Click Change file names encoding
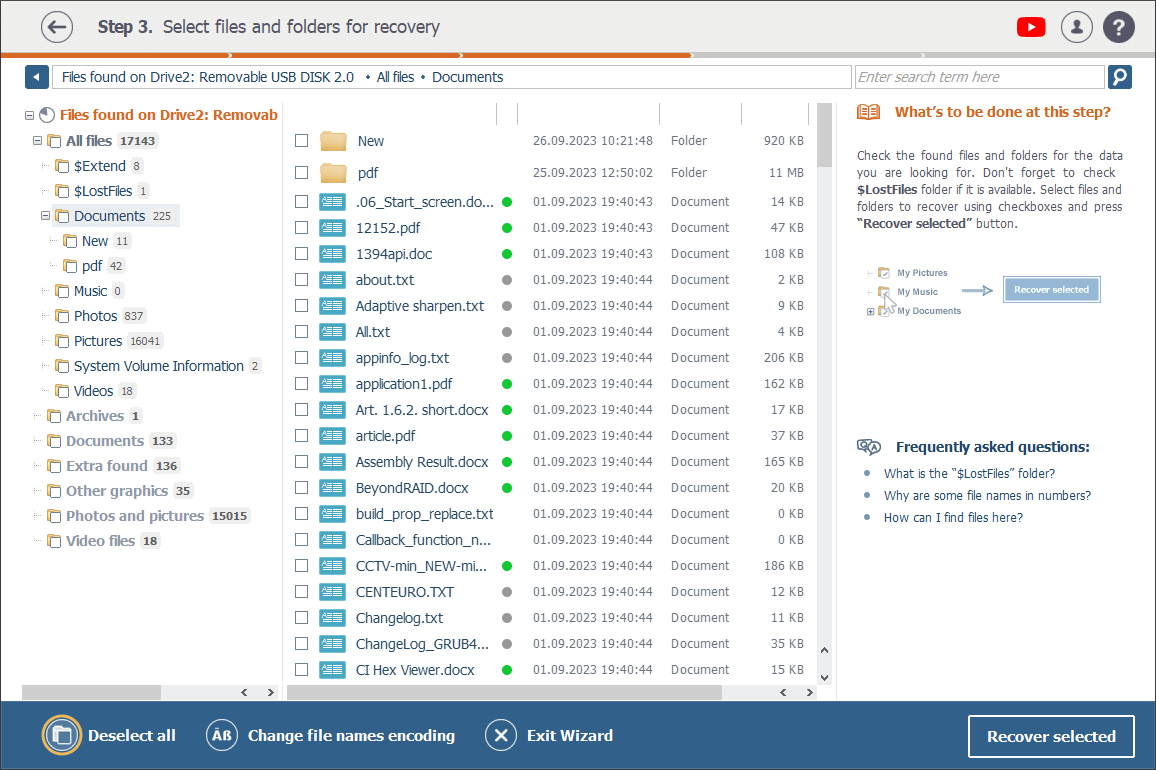The height and width of the screenshot is (770, 1156). pos(351,735)
